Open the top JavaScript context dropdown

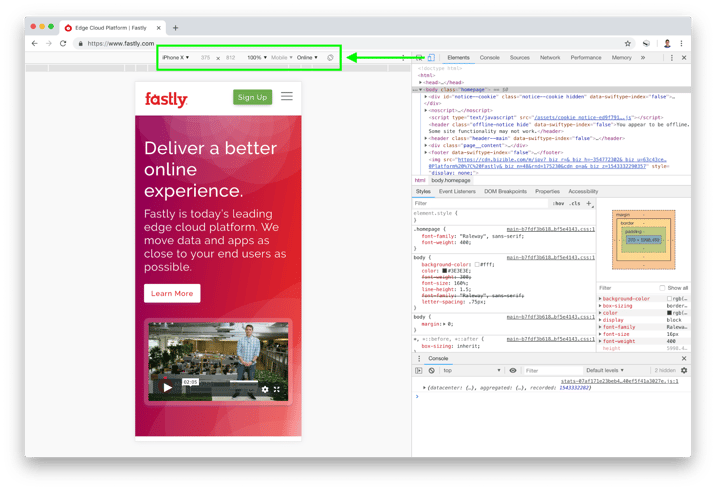point(472,370)
